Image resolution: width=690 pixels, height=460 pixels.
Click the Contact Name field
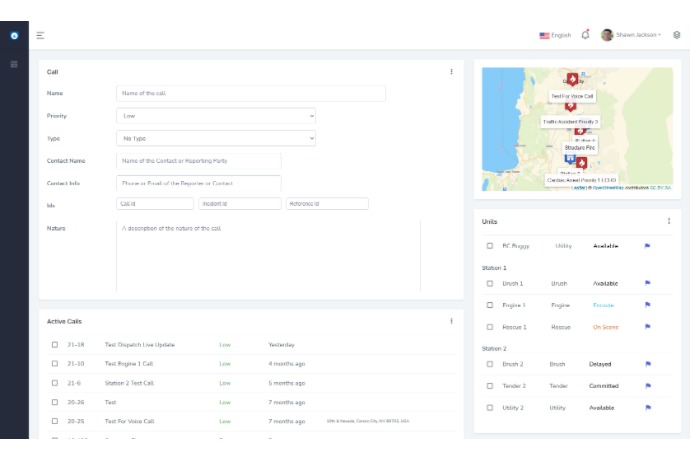(199, 161)
